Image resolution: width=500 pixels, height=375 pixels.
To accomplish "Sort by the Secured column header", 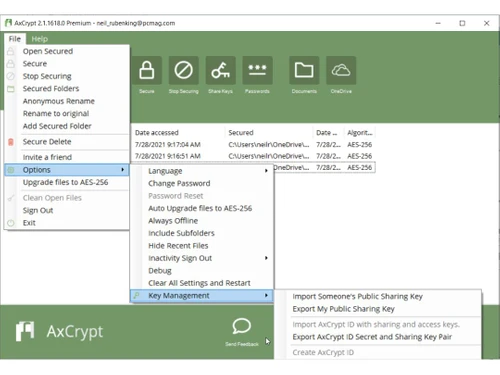I will coord(269,133).
